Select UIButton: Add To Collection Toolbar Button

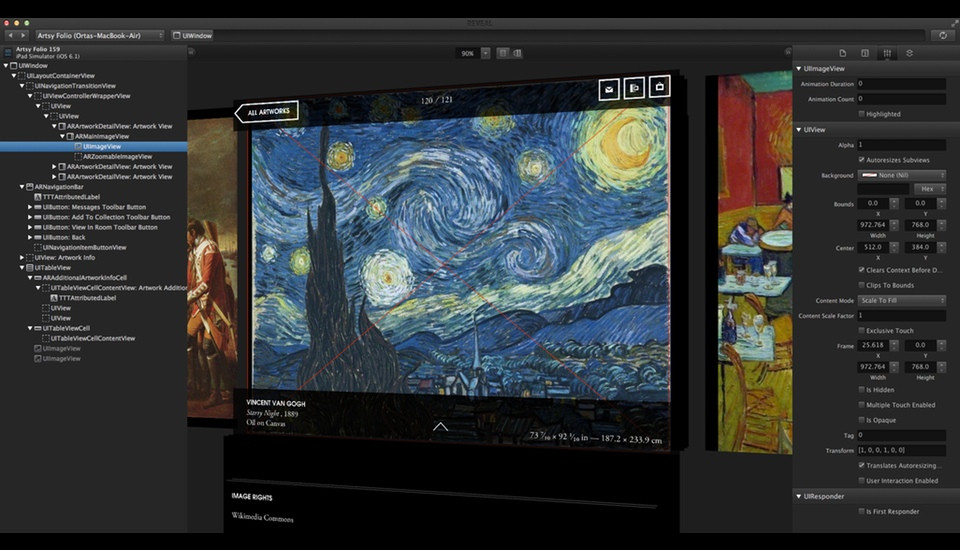94,217
